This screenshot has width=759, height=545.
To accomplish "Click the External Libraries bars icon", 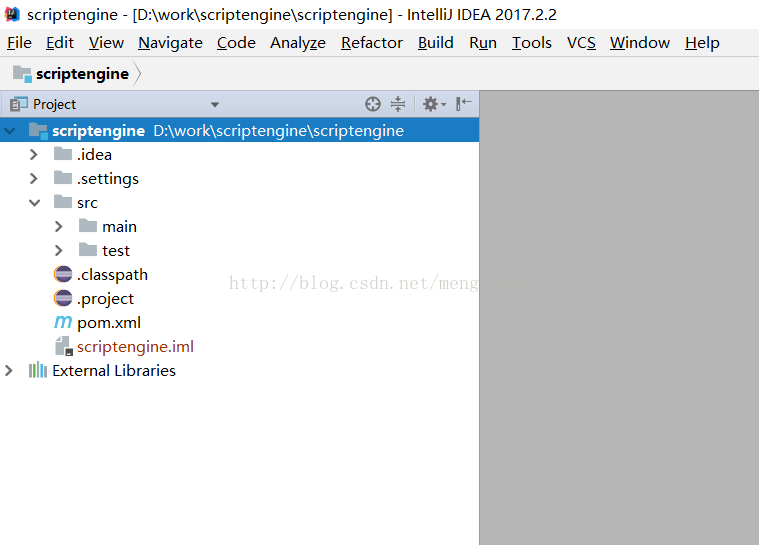I will point(38,370).
